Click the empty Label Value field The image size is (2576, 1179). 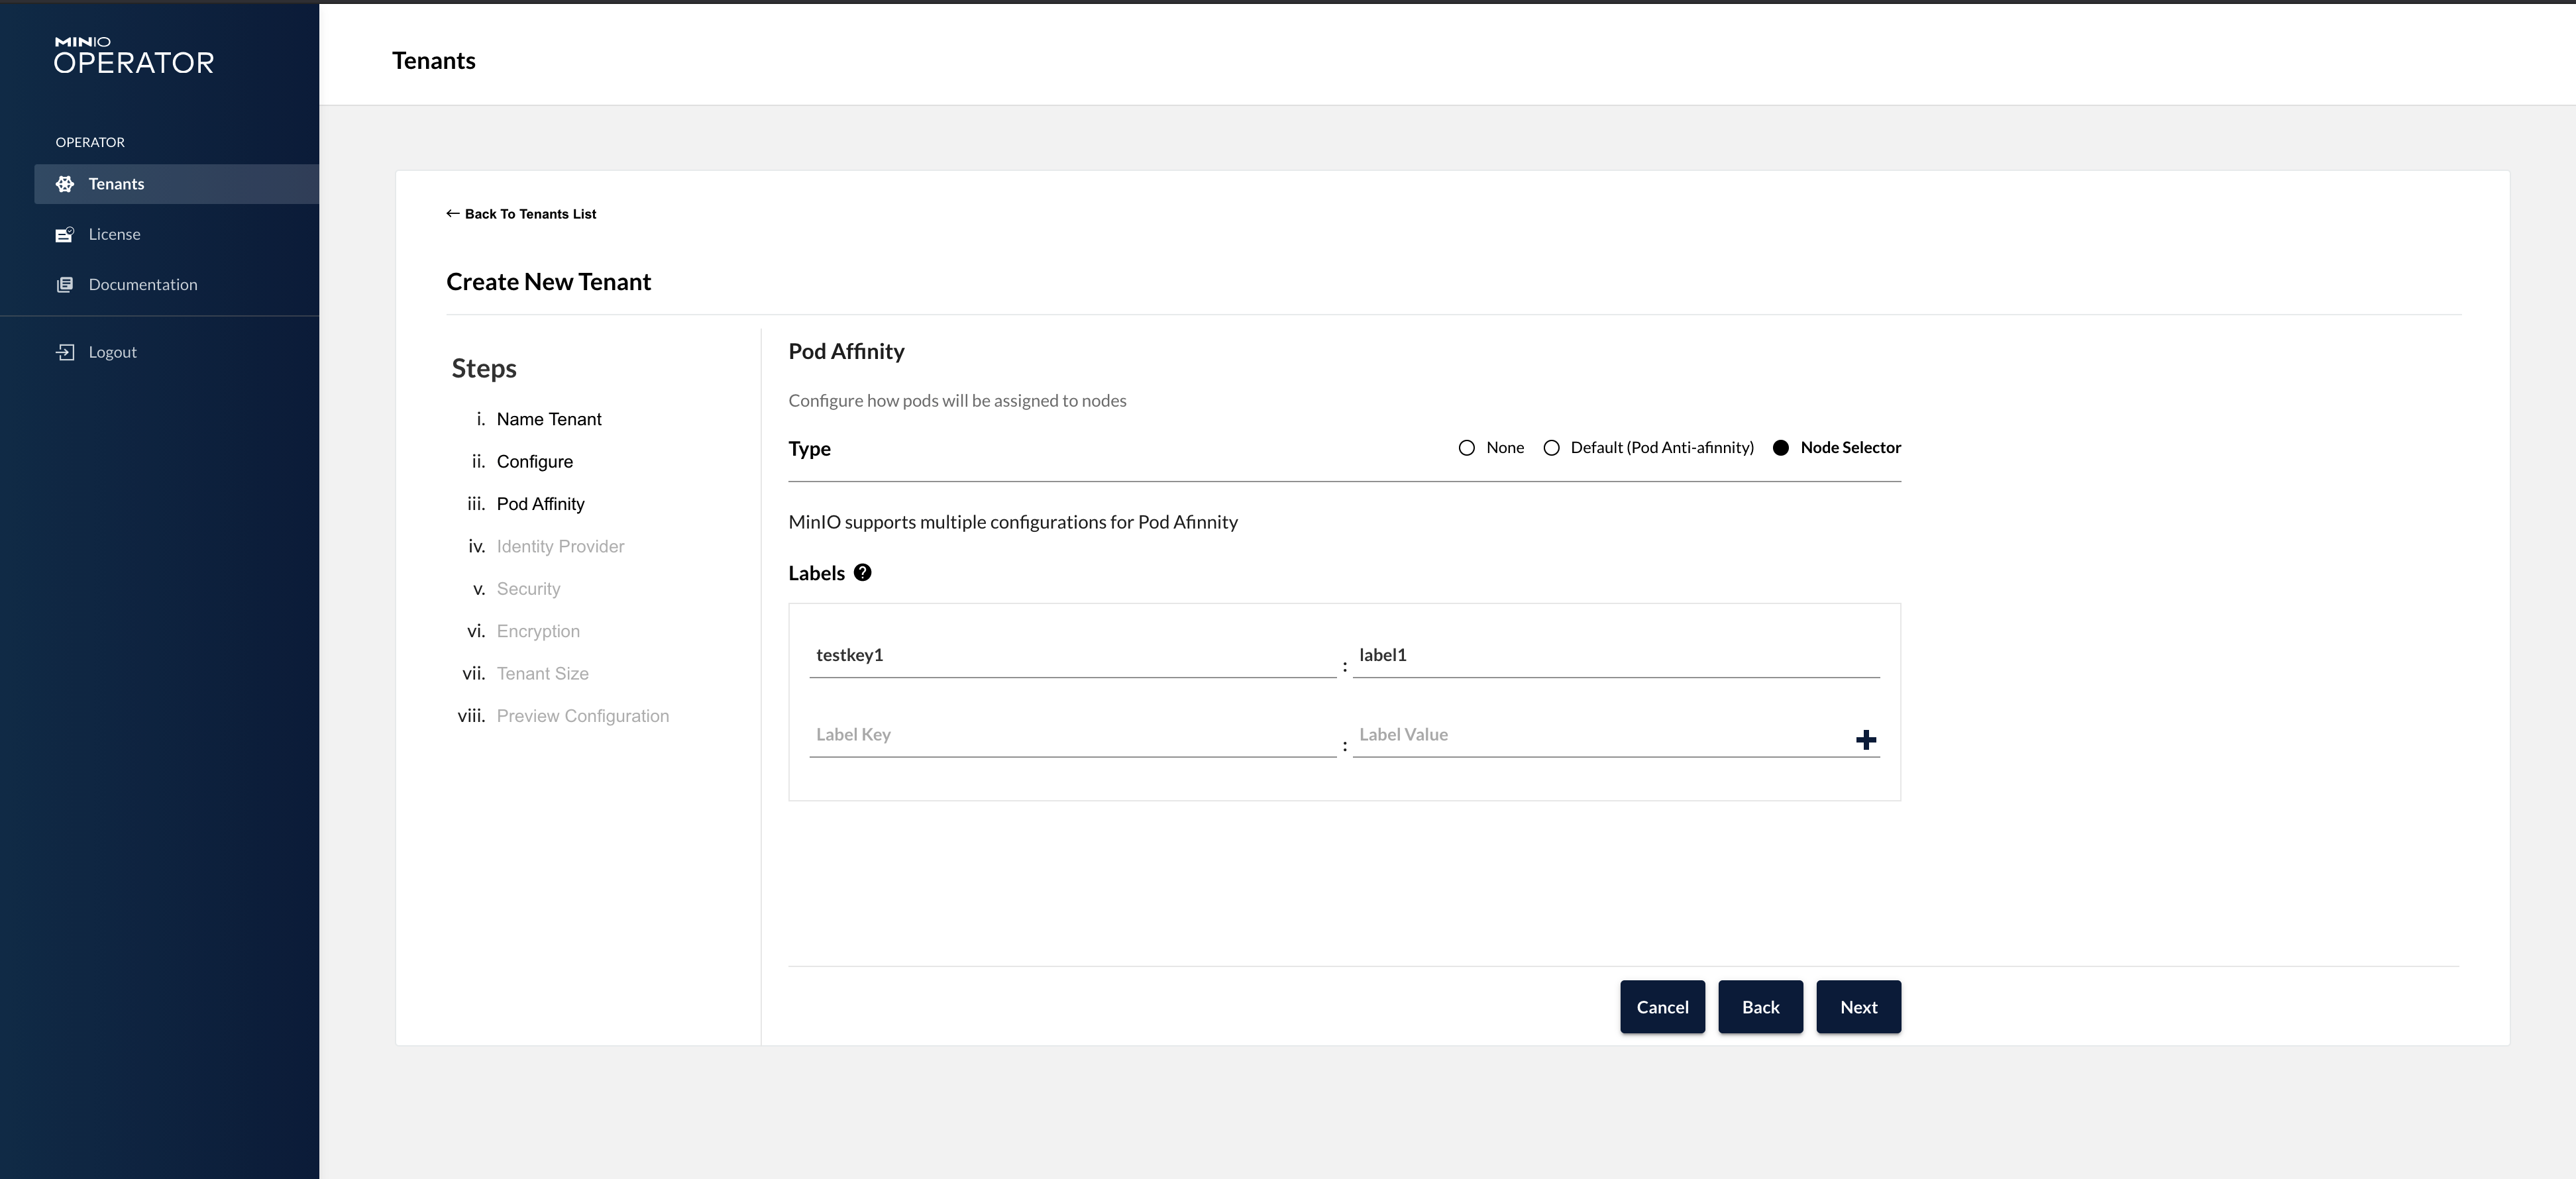tap(1598, 735)
